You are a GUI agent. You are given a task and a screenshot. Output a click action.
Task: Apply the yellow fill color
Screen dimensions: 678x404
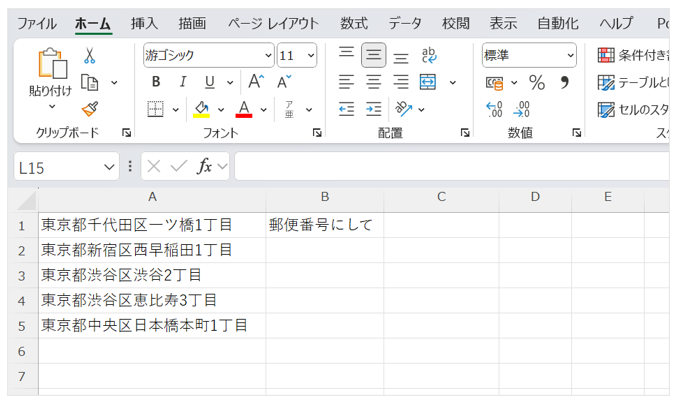201,108
